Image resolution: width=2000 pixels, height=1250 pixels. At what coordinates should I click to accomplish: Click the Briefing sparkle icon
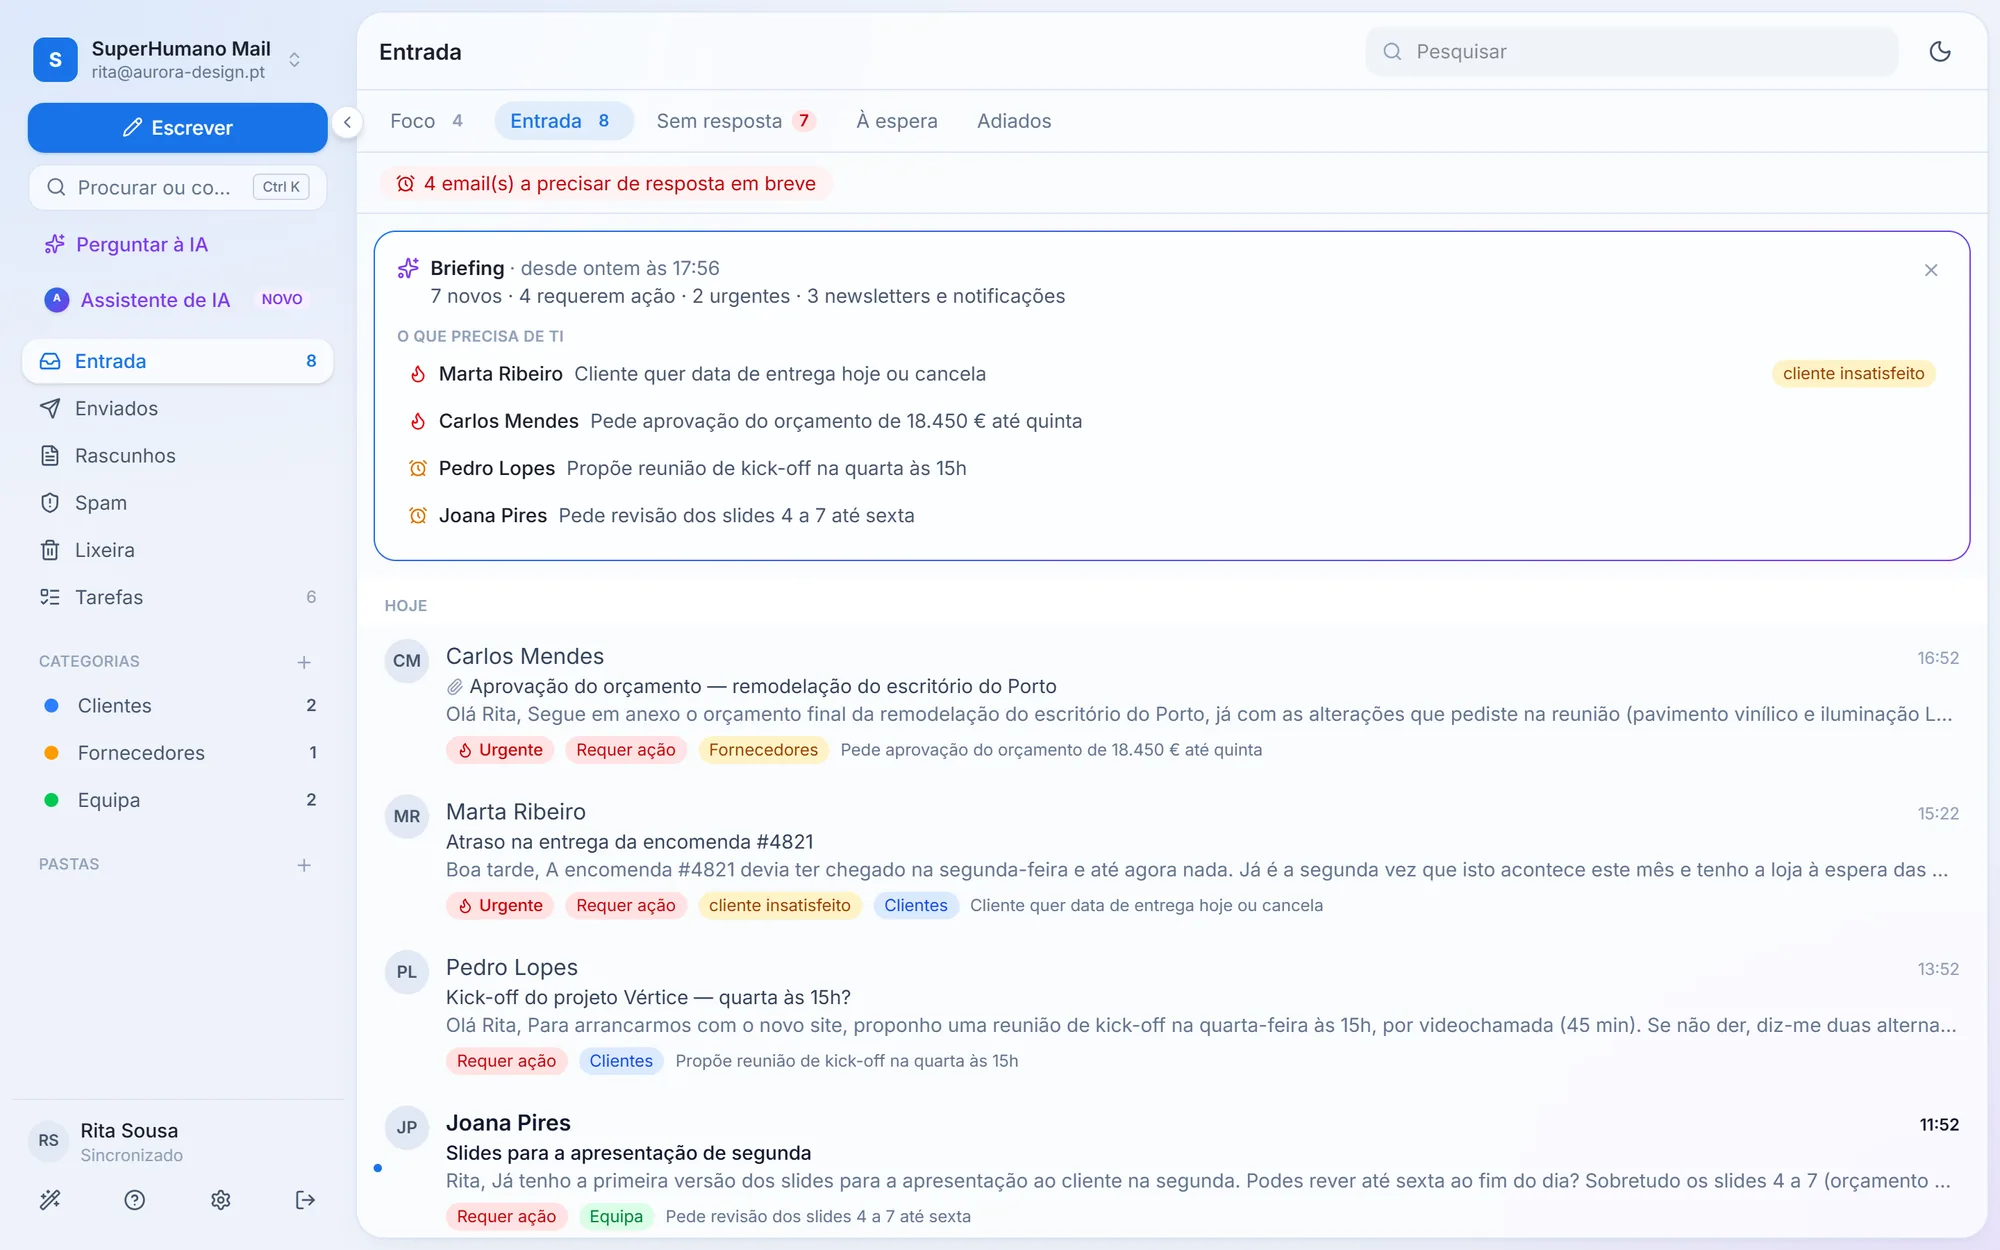click(x=408, y=268)
